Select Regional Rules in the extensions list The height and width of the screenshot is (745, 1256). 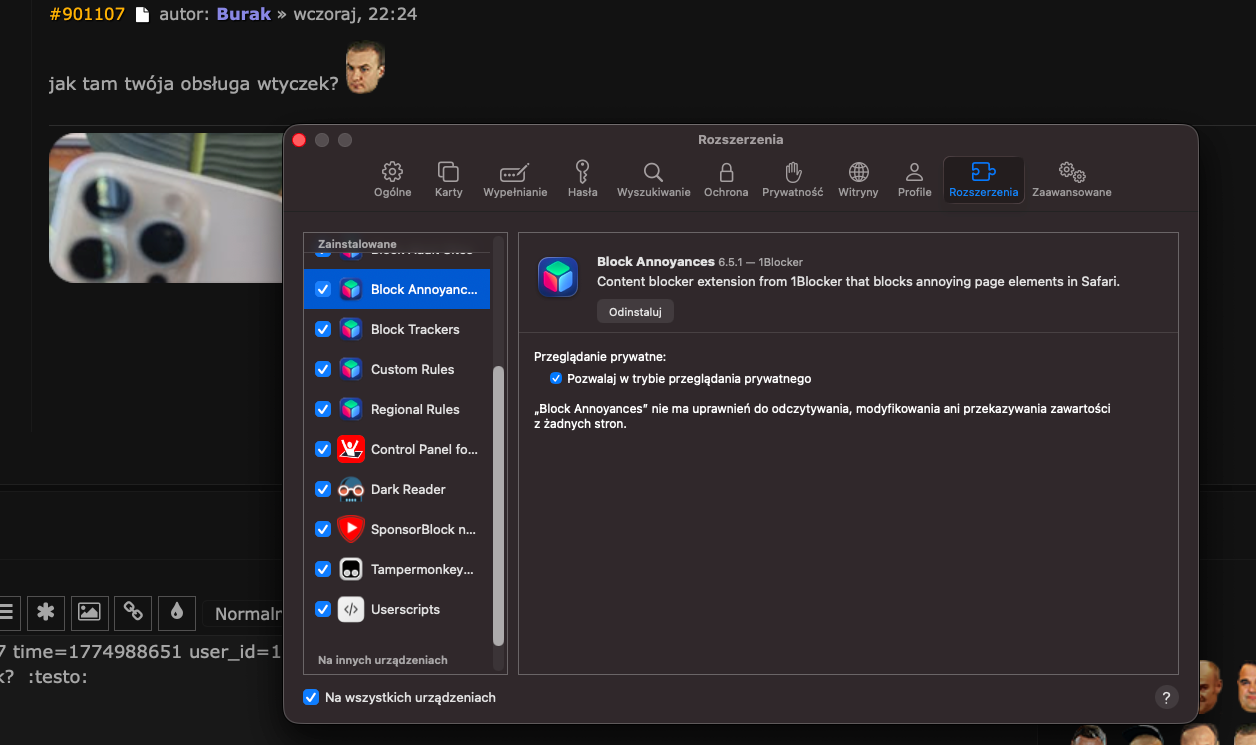[x=397, y=409]
